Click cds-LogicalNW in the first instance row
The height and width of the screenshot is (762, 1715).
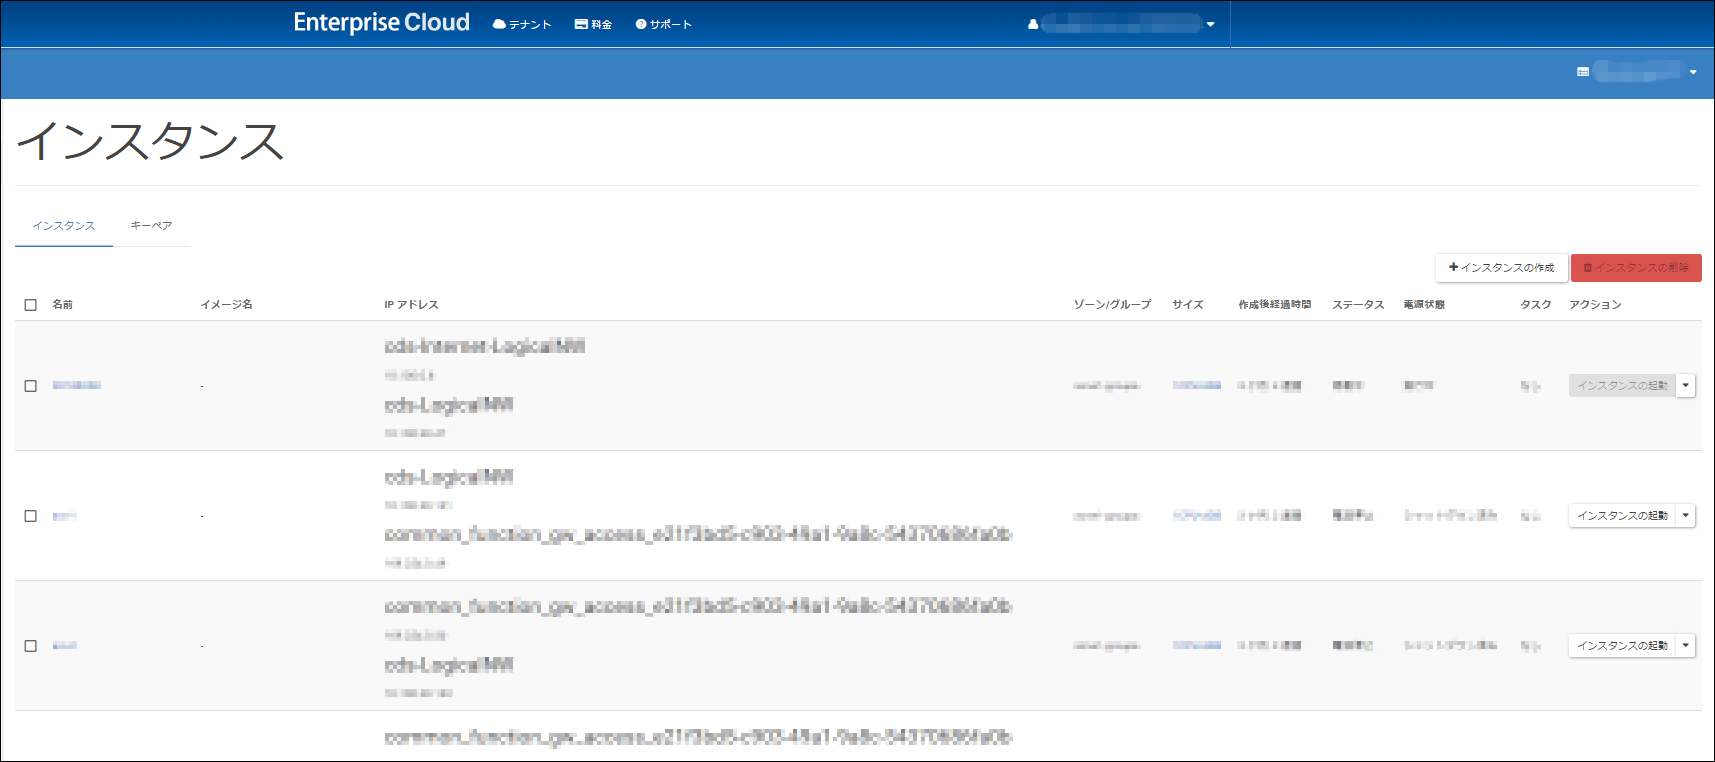coord(449,405)
